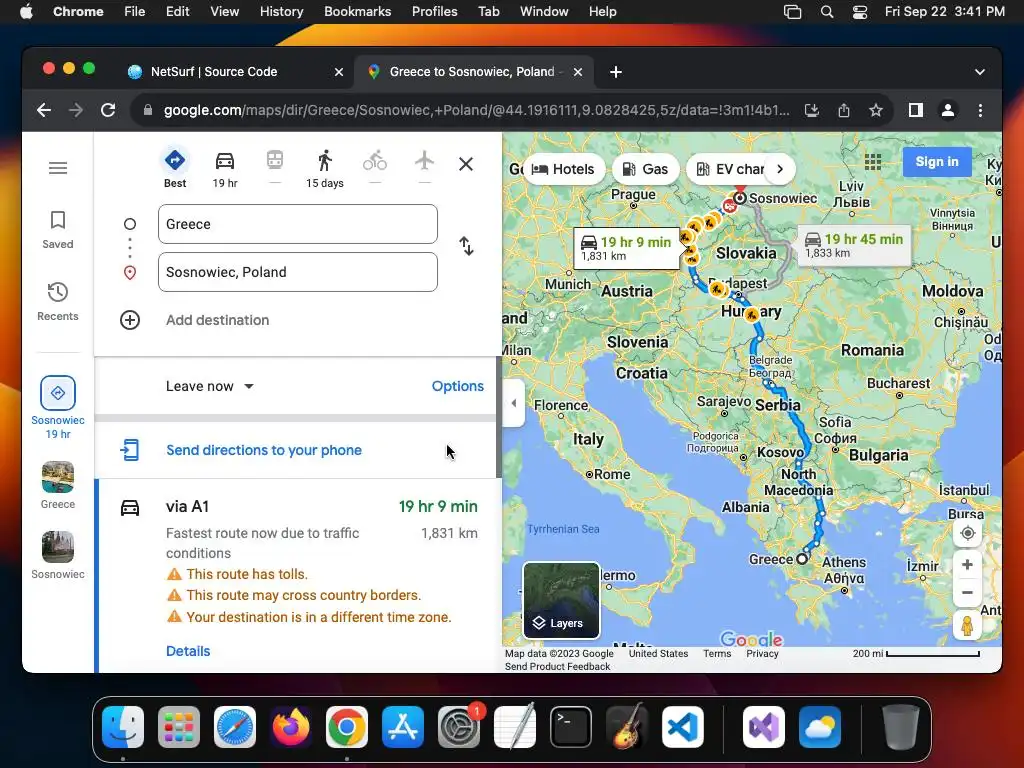The height and width of the screenshot is (768, 1024).
Task: Show your location on map
Action: pos(967,533)
